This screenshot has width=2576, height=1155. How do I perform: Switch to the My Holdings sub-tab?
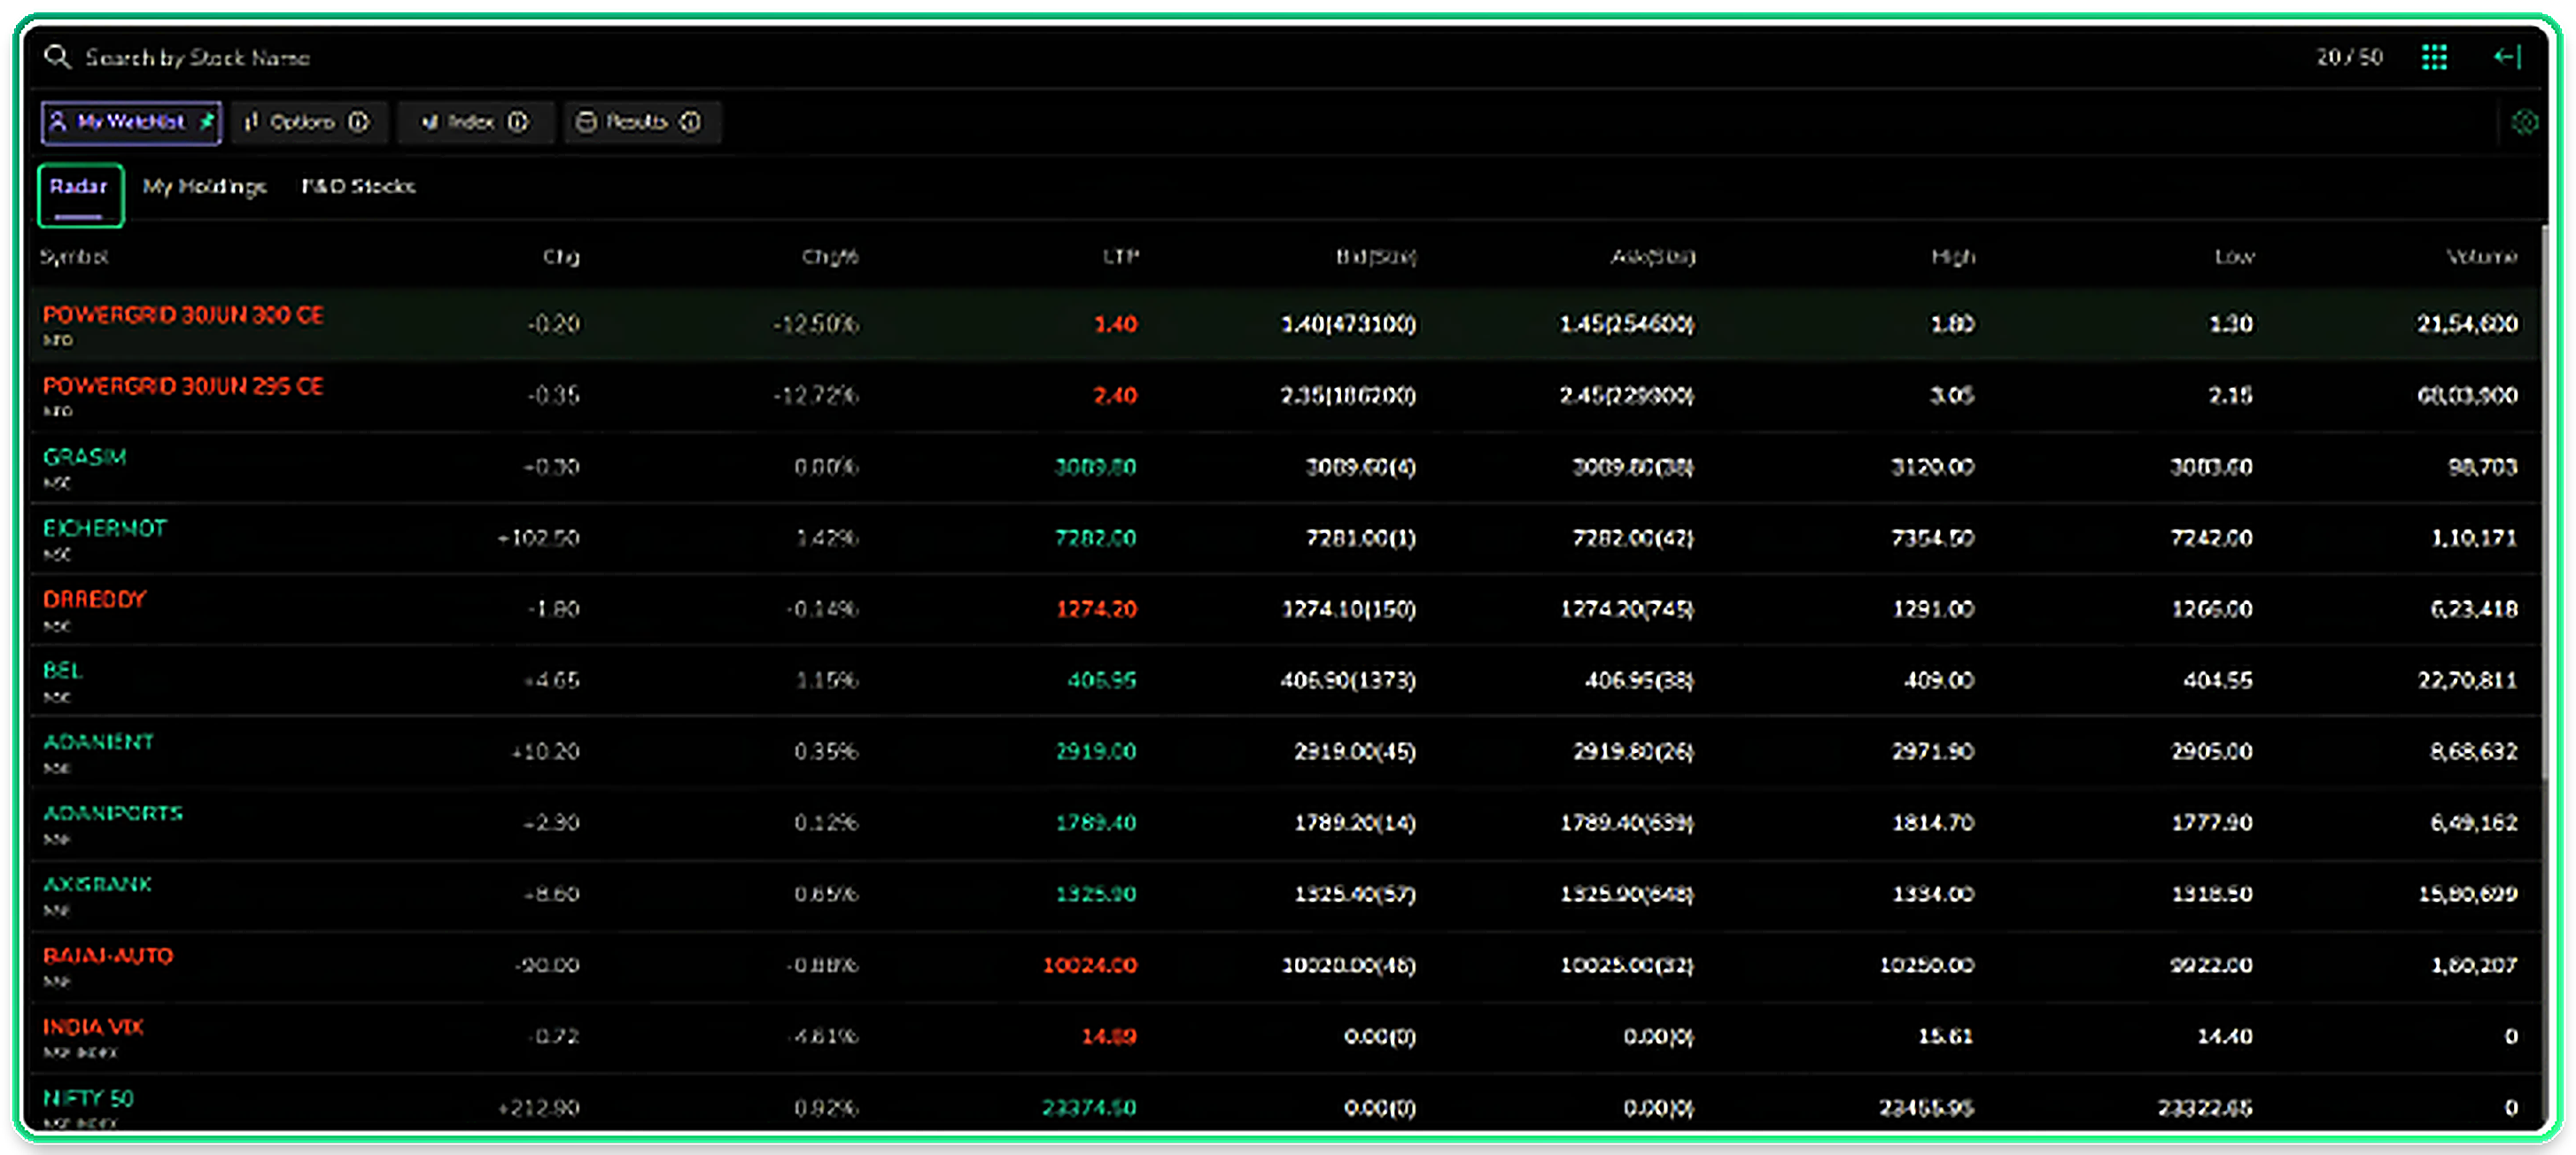click(x=205, y=187)
